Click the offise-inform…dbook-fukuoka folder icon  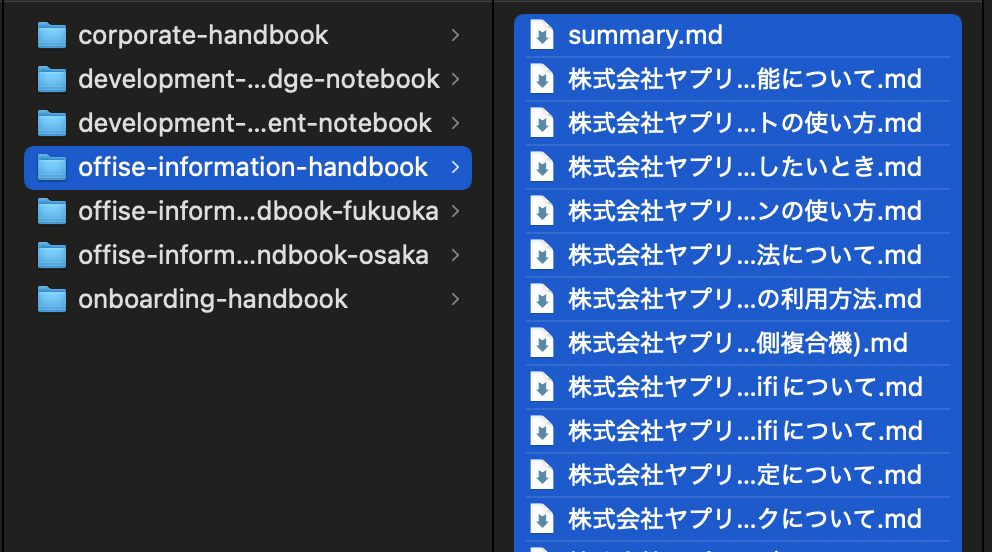(x=52, y=211)
